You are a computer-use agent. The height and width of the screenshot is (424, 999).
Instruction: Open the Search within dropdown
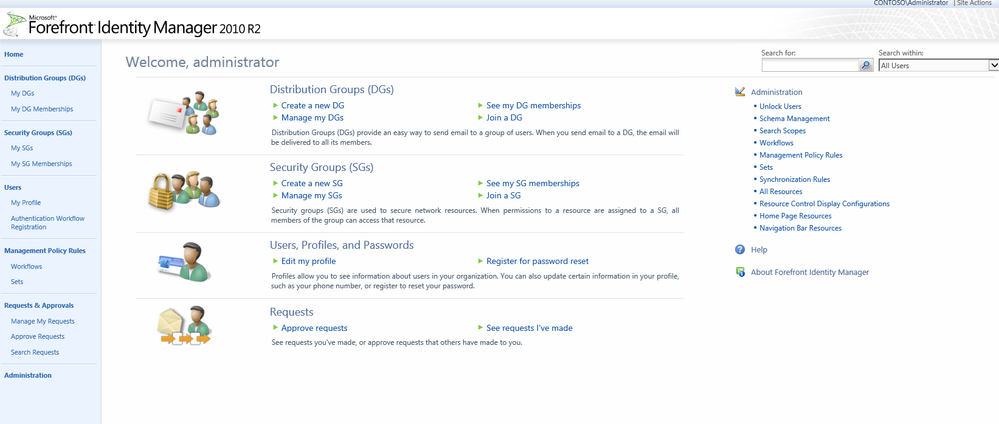993,66
